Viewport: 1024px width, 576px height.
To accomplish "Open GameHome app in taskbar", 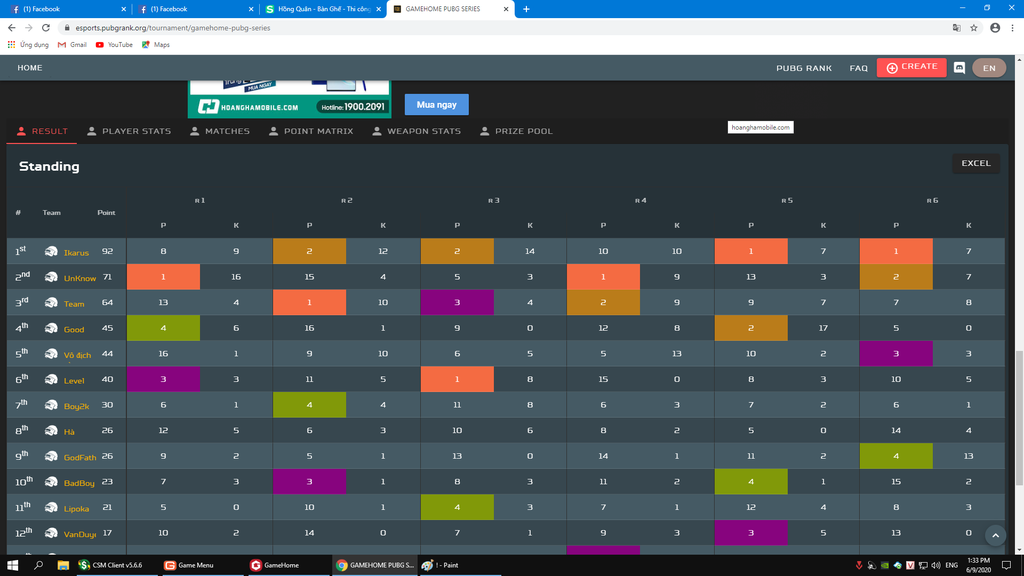I will click(281, 565).
